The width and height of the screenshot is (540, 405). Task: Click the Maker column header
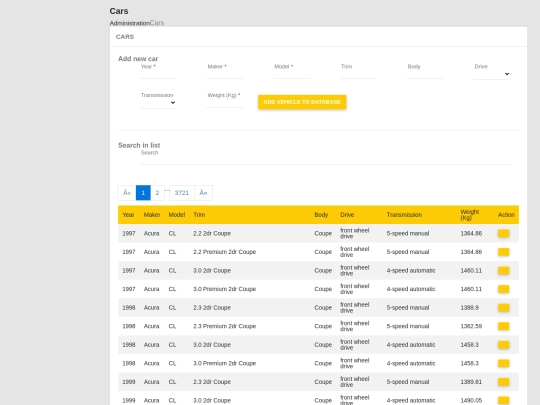pos(152,215)
